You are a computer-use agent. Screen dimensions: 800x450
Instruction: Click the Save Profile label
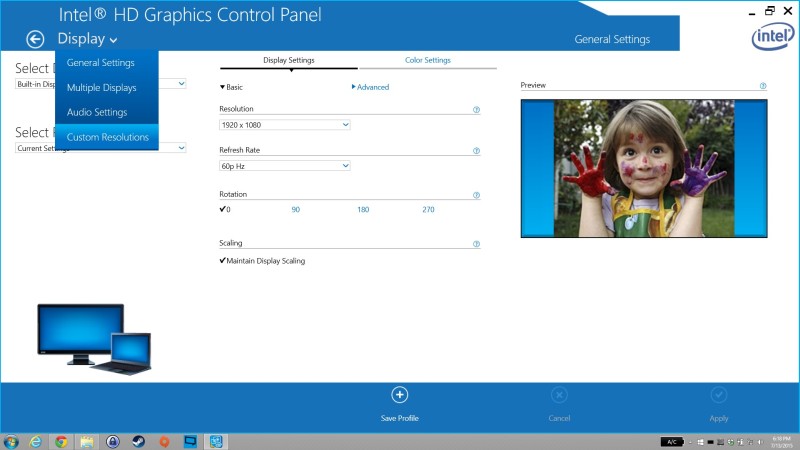pyautogui.click(x=399, y=418)
